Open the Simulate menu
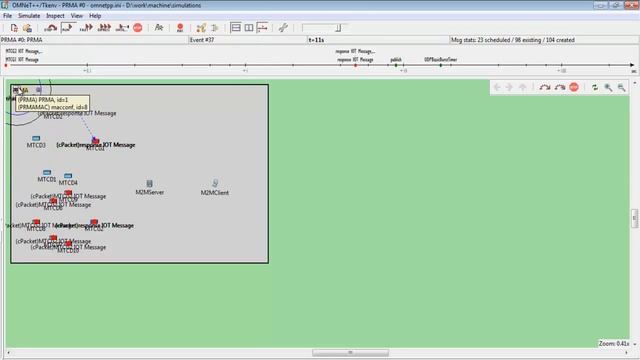 click(29, 16)
